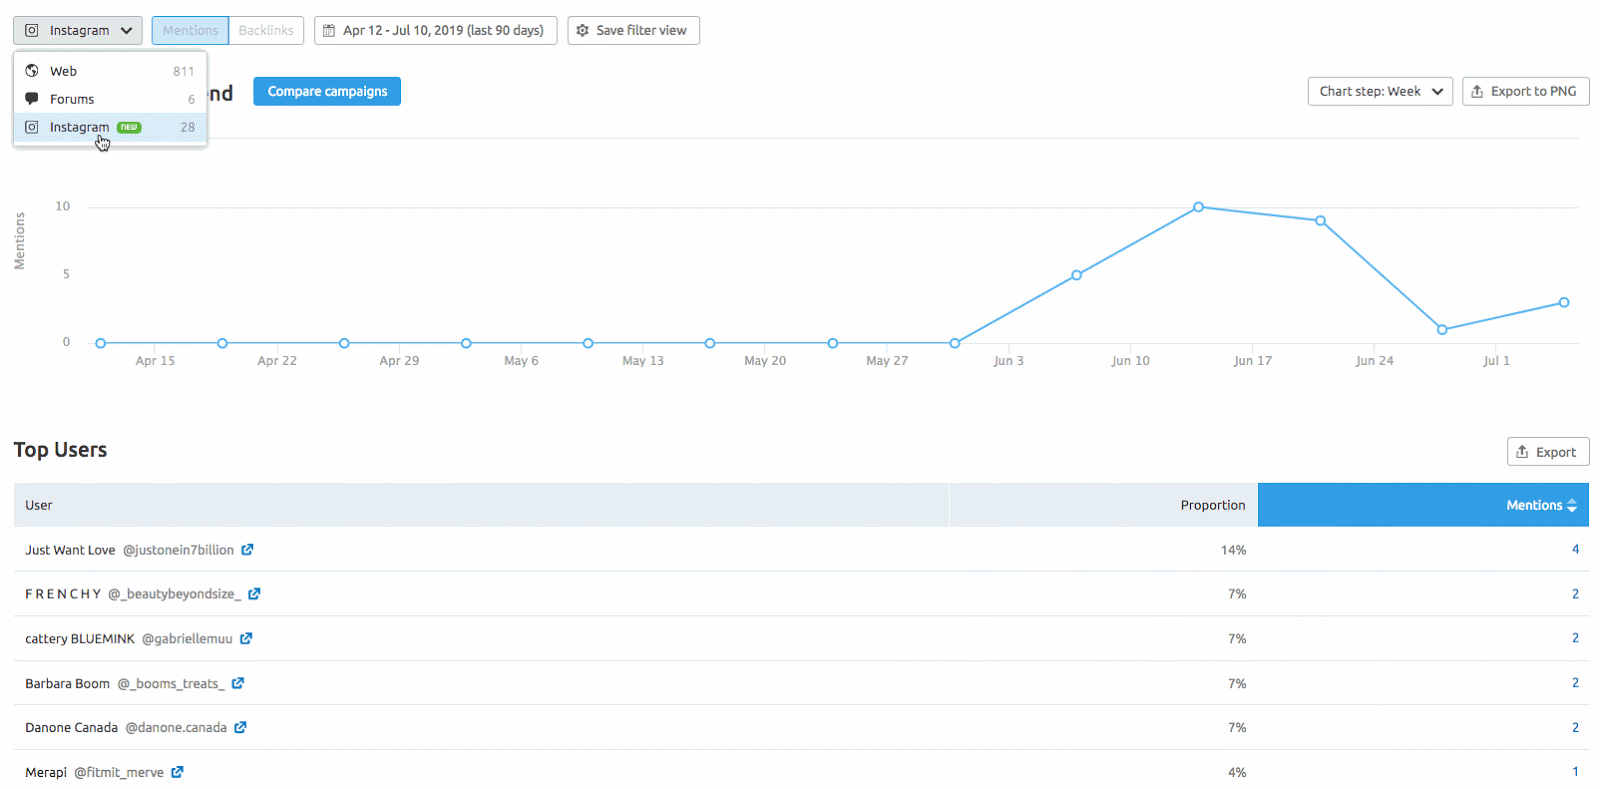Click export icon beside Top Users Export
The image size is (1600, 789).
[1522, 452]
